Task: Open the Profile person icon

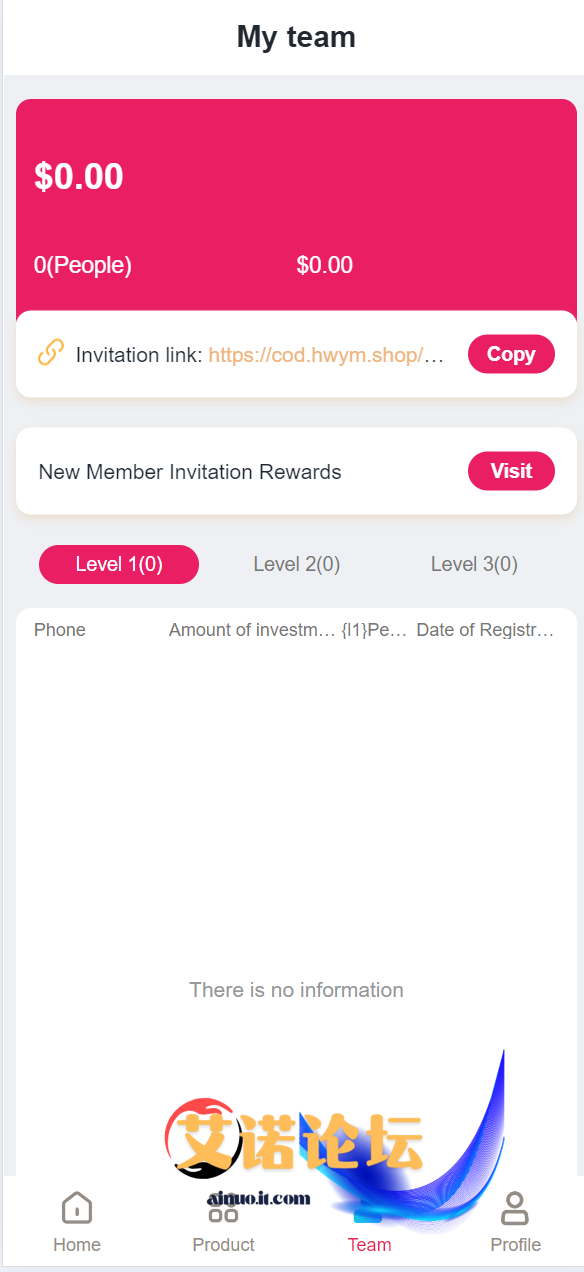Action: pos(515,1207)
